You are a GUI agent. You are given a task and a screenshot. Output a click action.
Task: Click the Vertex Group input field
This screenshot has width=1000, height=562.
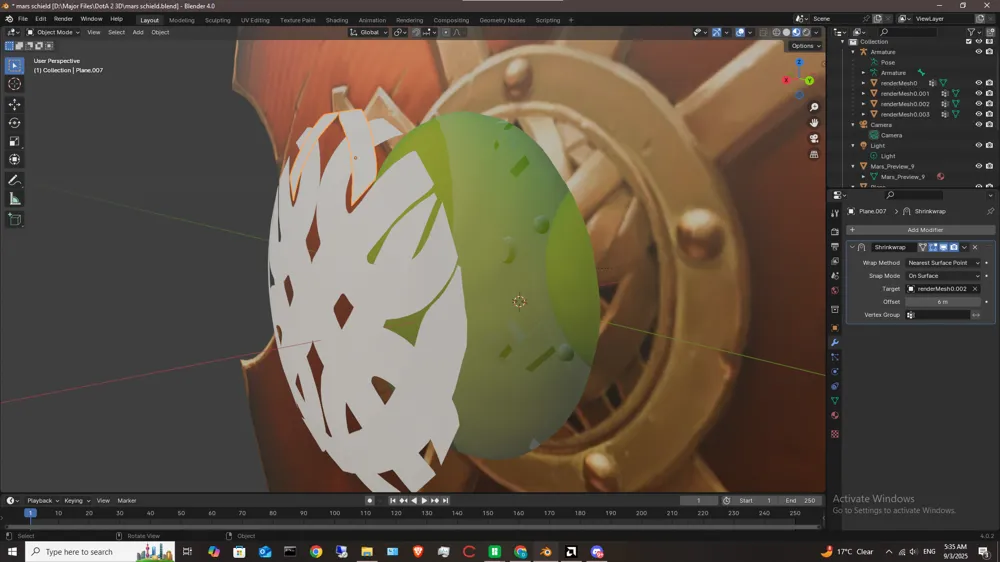938,315
